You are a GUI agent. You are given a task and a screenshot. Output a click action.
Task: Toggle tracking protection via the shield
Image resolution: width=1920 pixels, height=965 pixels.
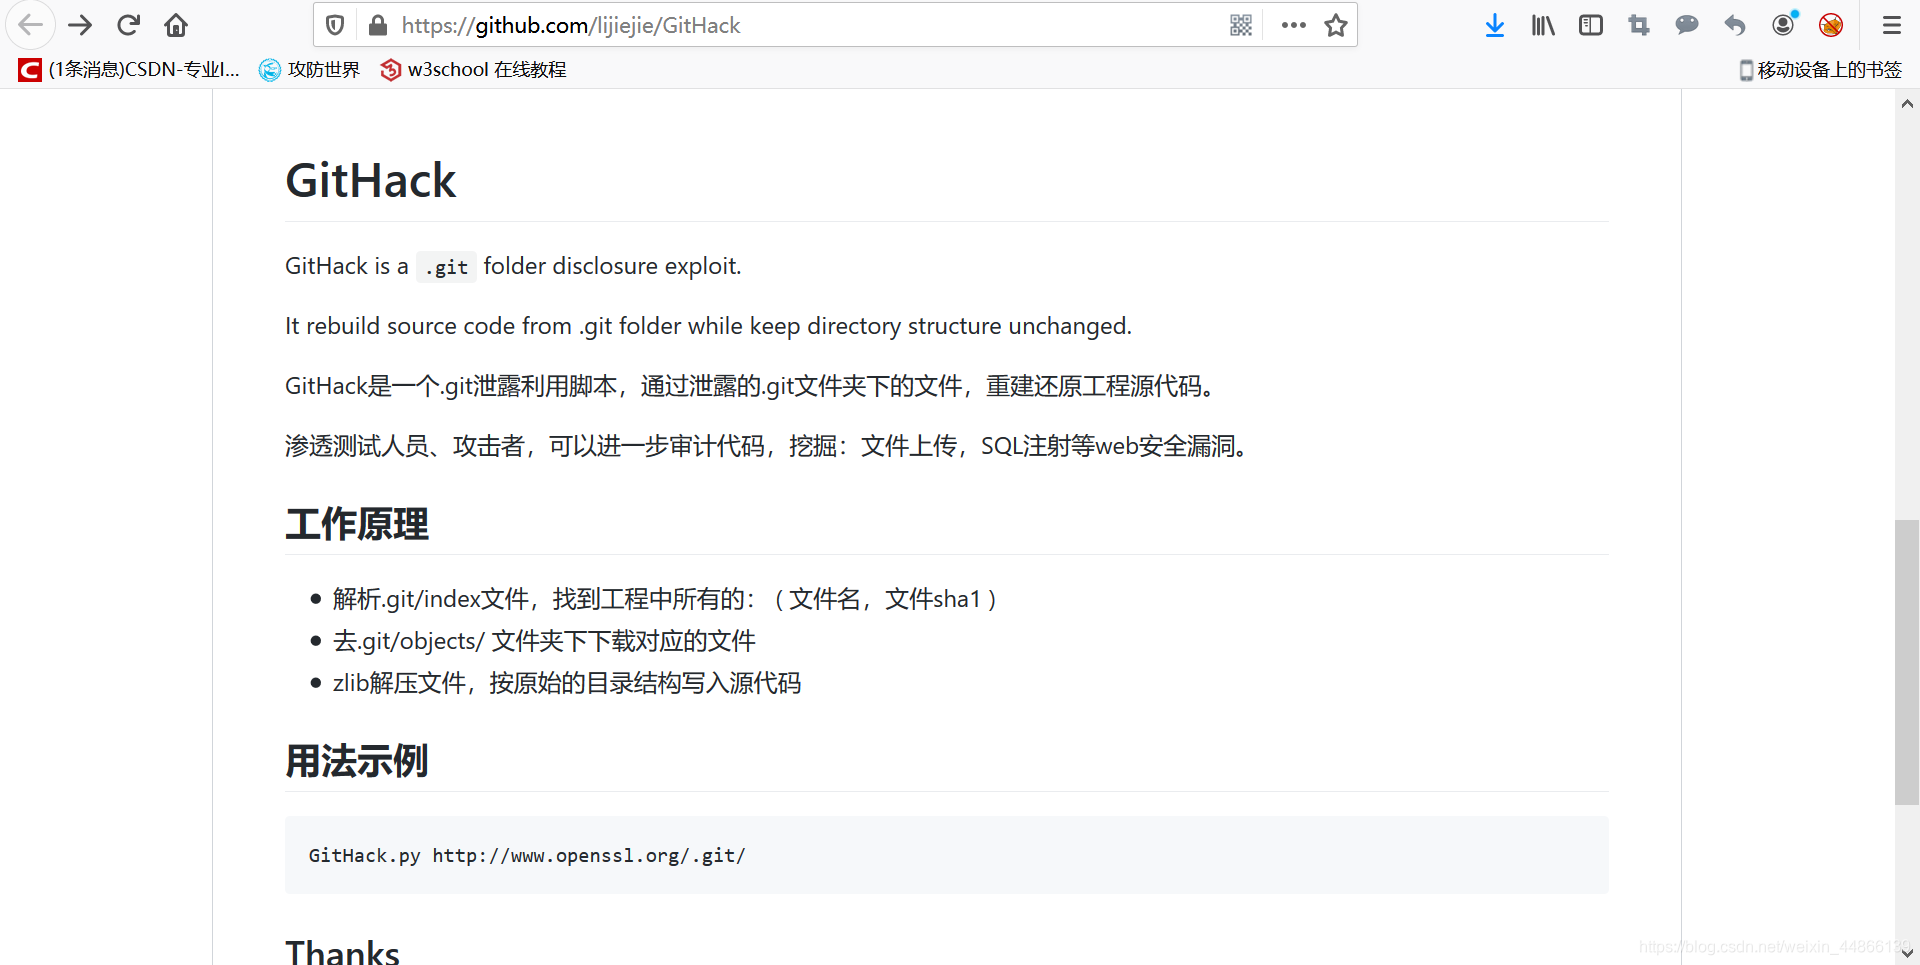pos(335,25)
